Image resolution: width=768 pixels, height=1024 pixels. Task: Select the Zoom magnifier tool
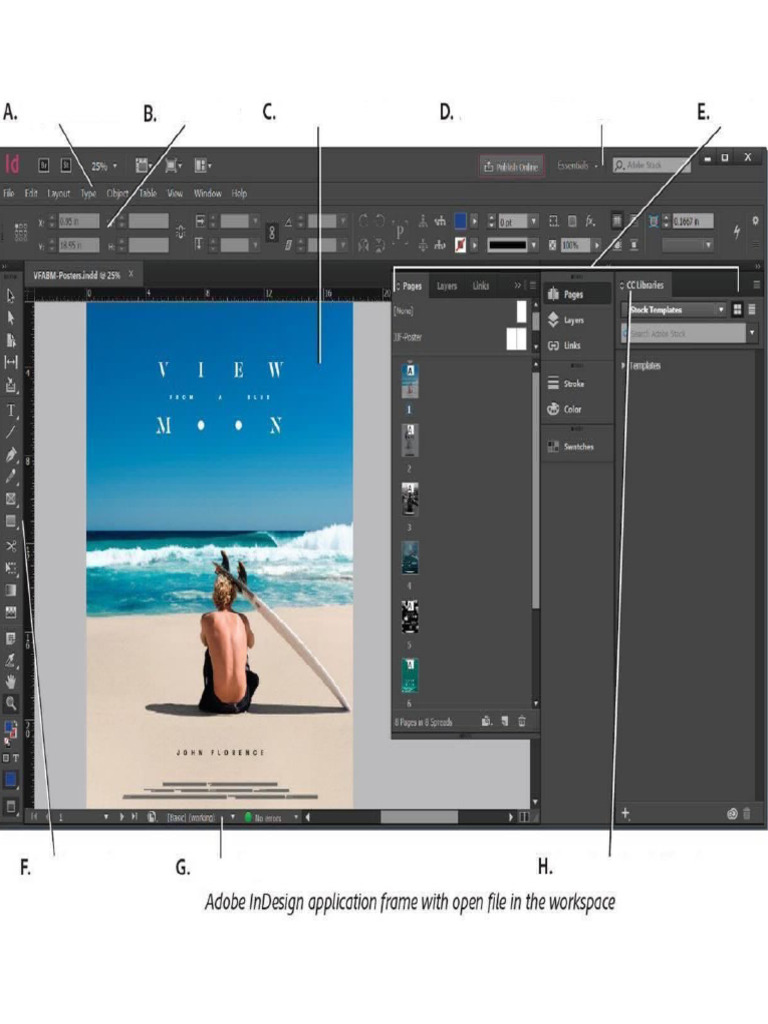coord(11,703)
